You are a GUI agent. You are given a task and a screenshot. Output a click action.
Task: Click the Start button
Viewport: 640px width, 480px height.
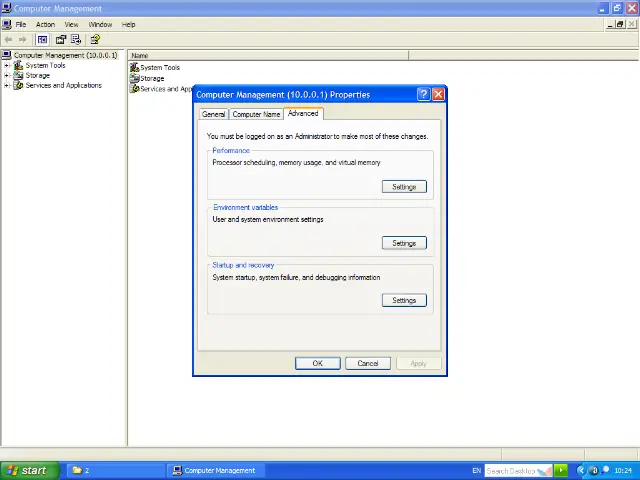point(29,471)
